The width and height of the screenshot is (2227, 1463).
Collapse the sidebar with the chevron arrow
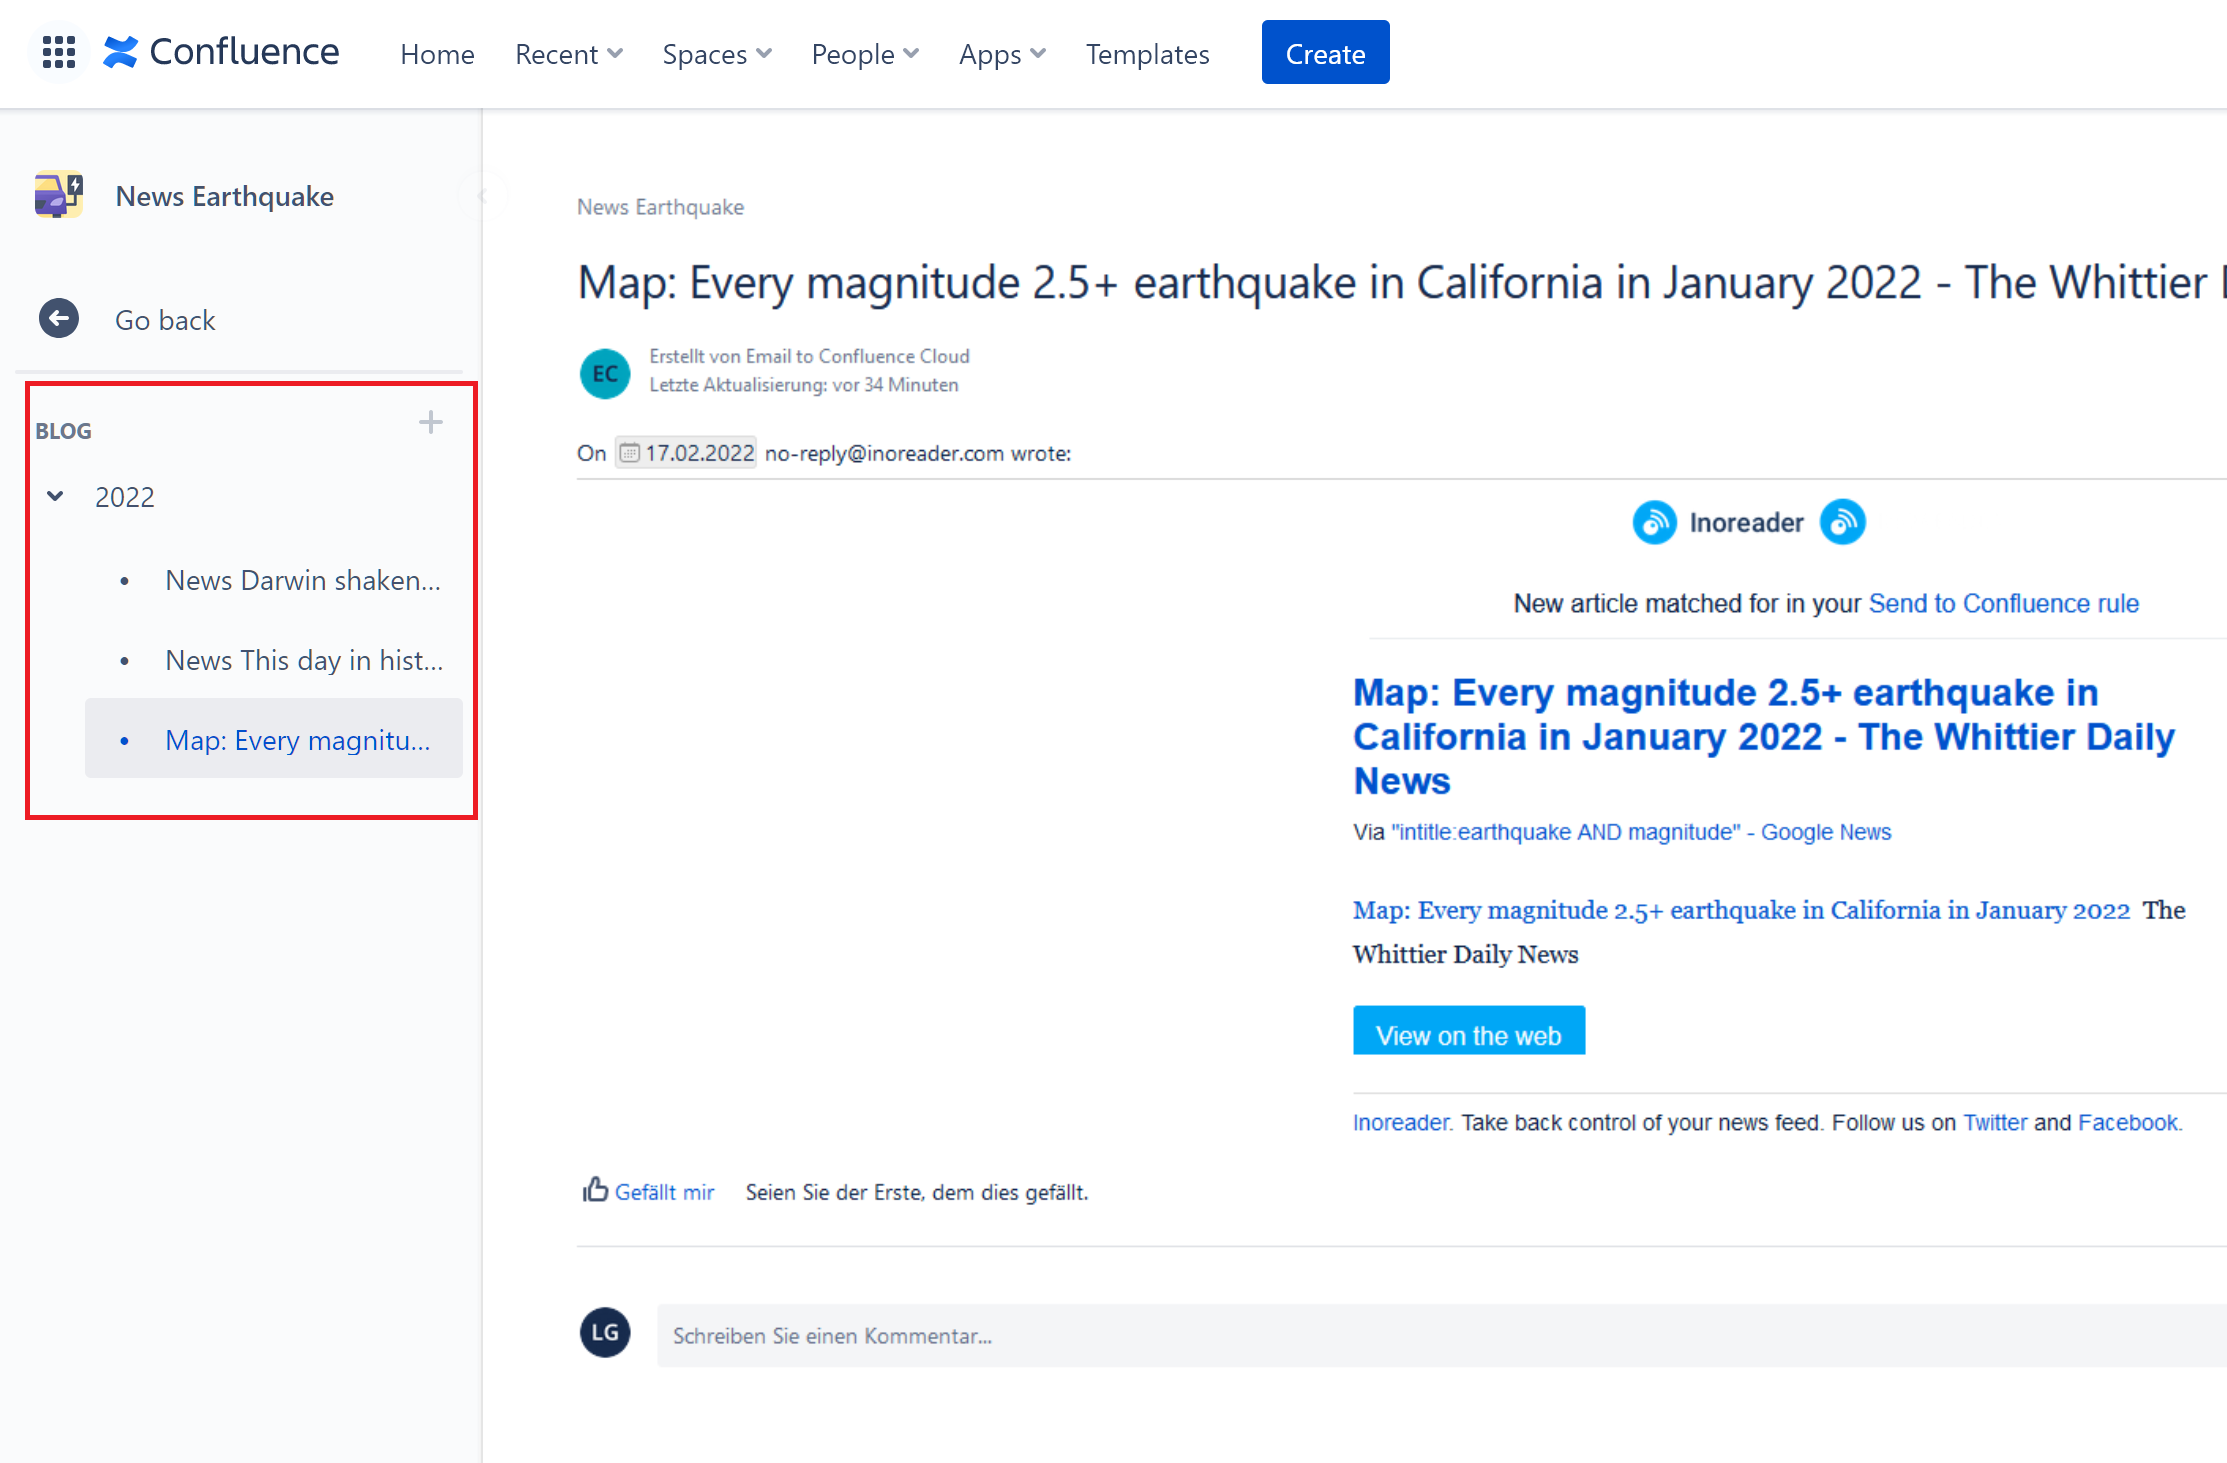(484, 195)
